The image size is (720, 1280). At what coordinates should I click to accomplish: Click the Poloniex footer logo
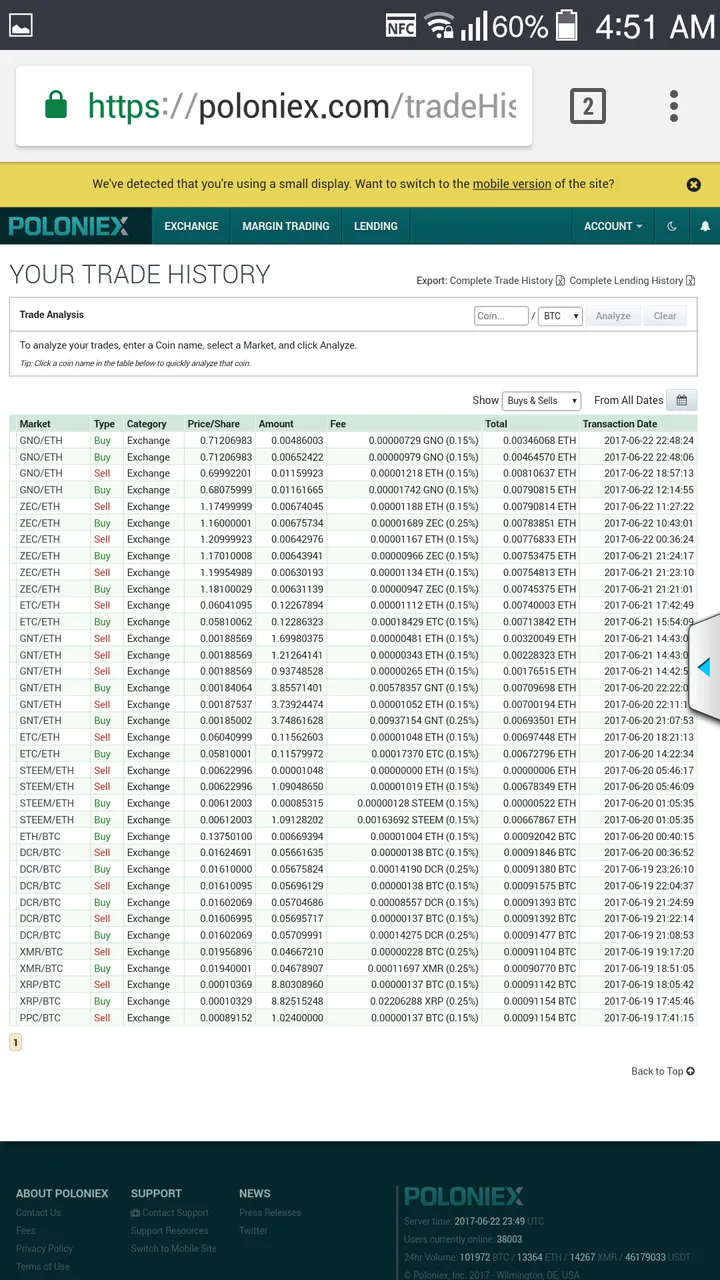464,1197
